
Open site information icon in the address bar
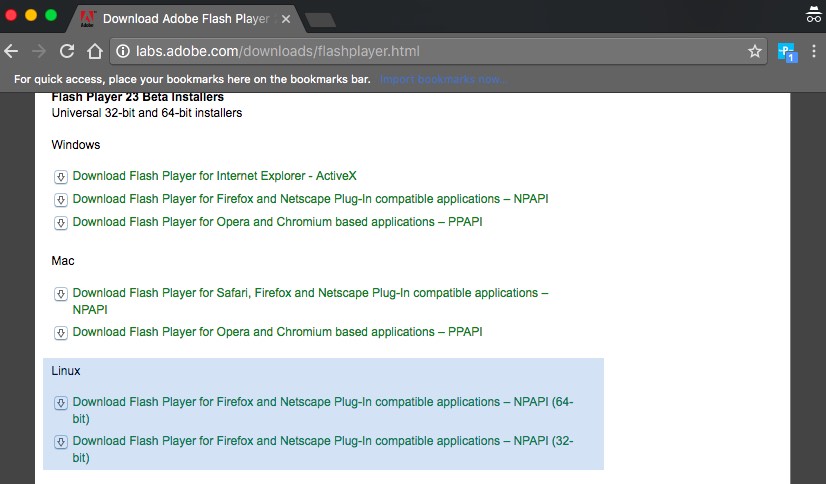tap(123, 51)
